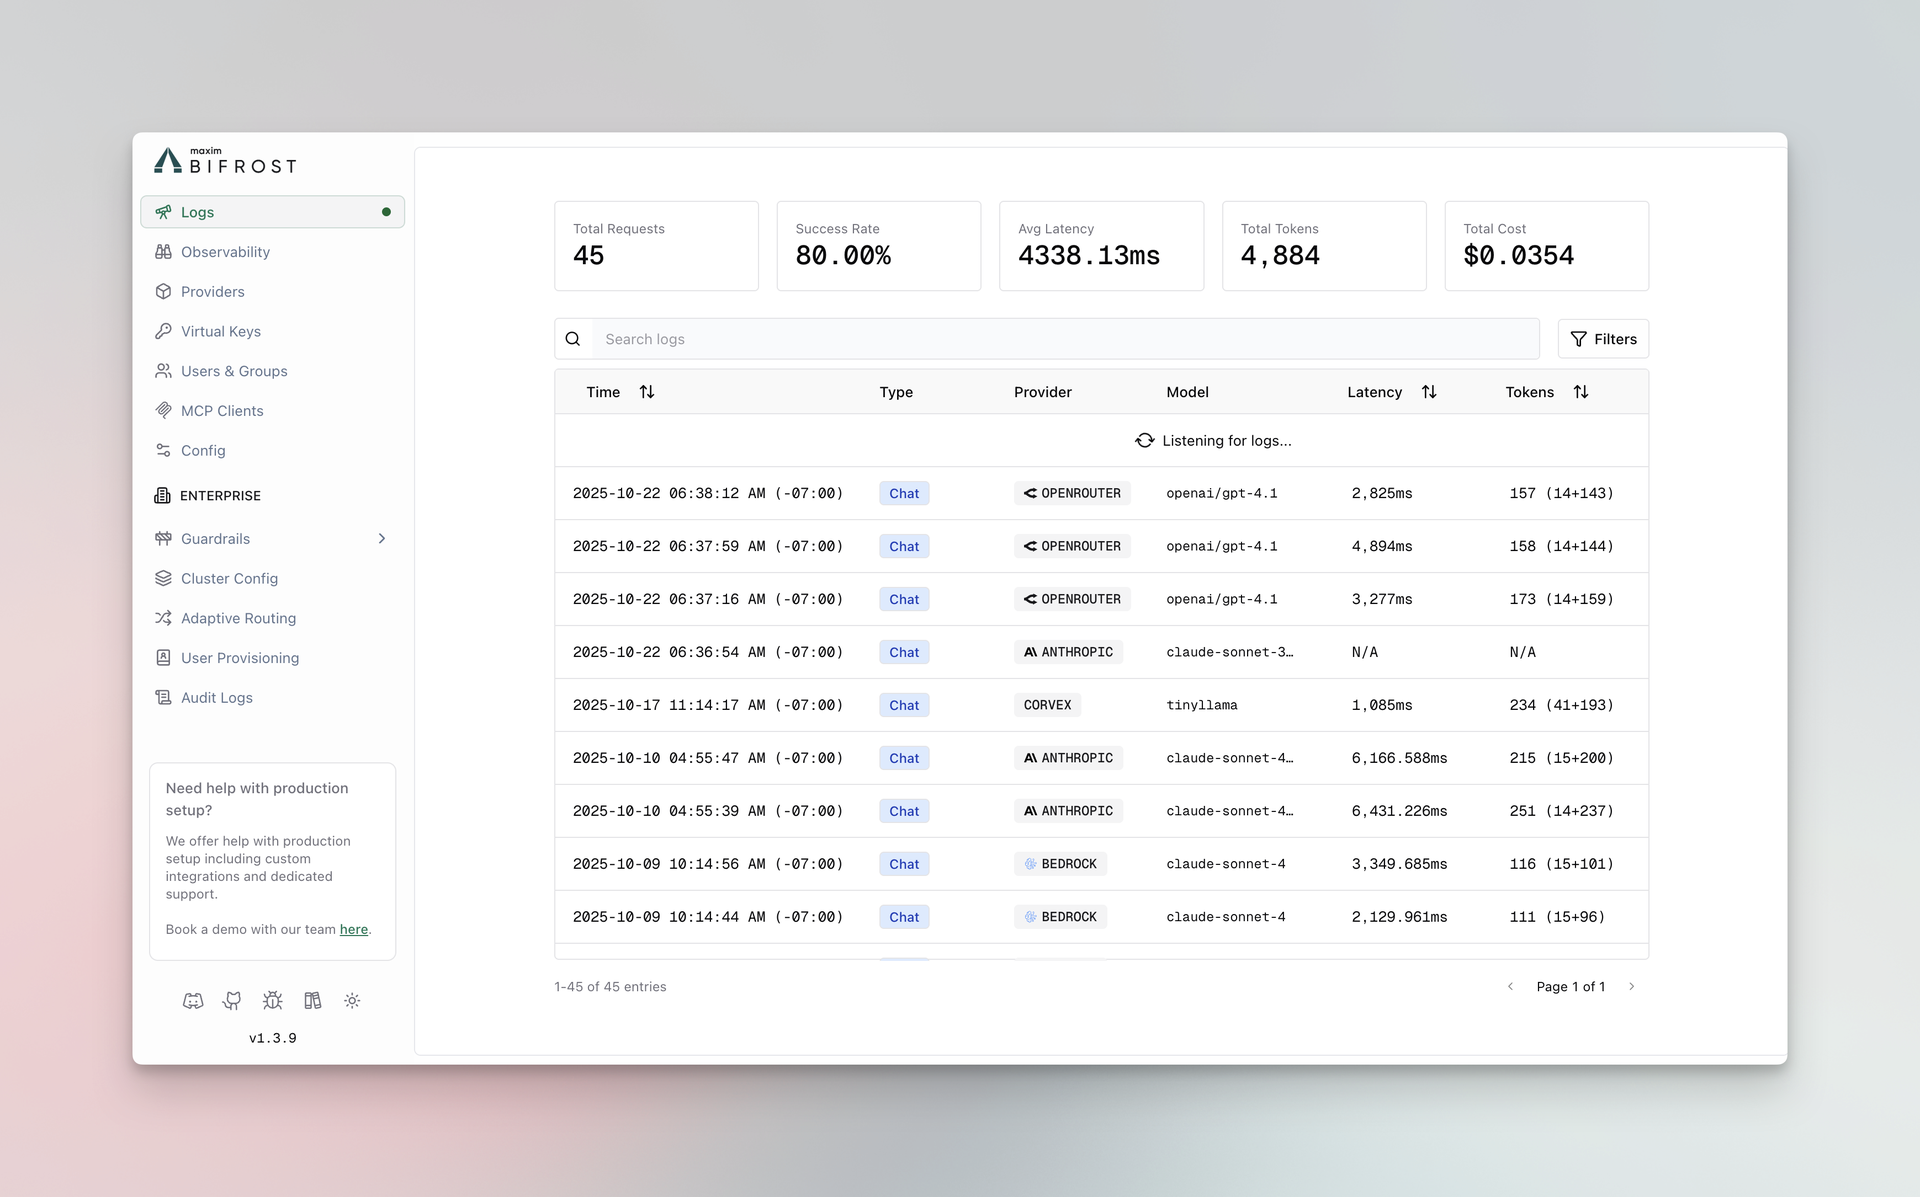Go to Virtual Keys page

[272, 331]
